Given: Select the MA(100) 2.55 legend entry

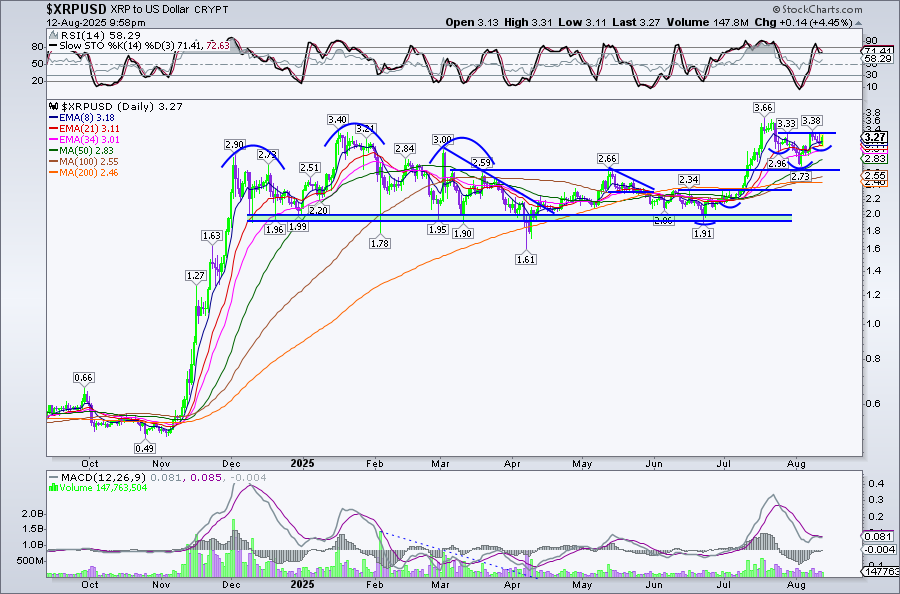Looking at the screenshot, I should 84,161.
